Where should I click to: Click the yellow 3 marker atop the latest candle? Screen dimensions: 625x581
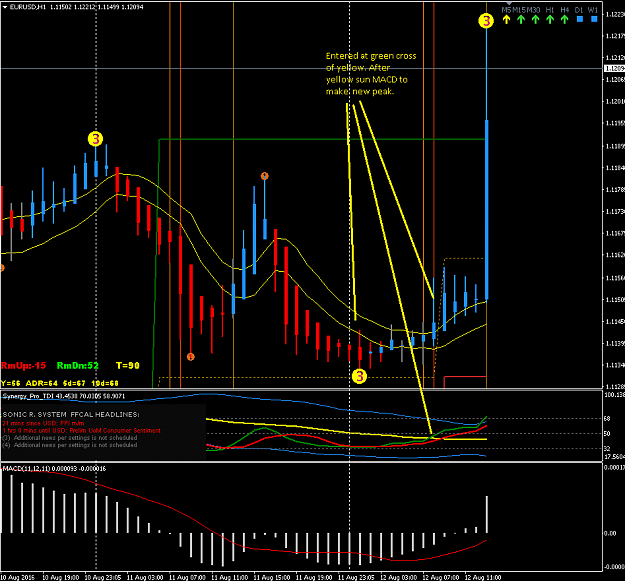[486, 21]
